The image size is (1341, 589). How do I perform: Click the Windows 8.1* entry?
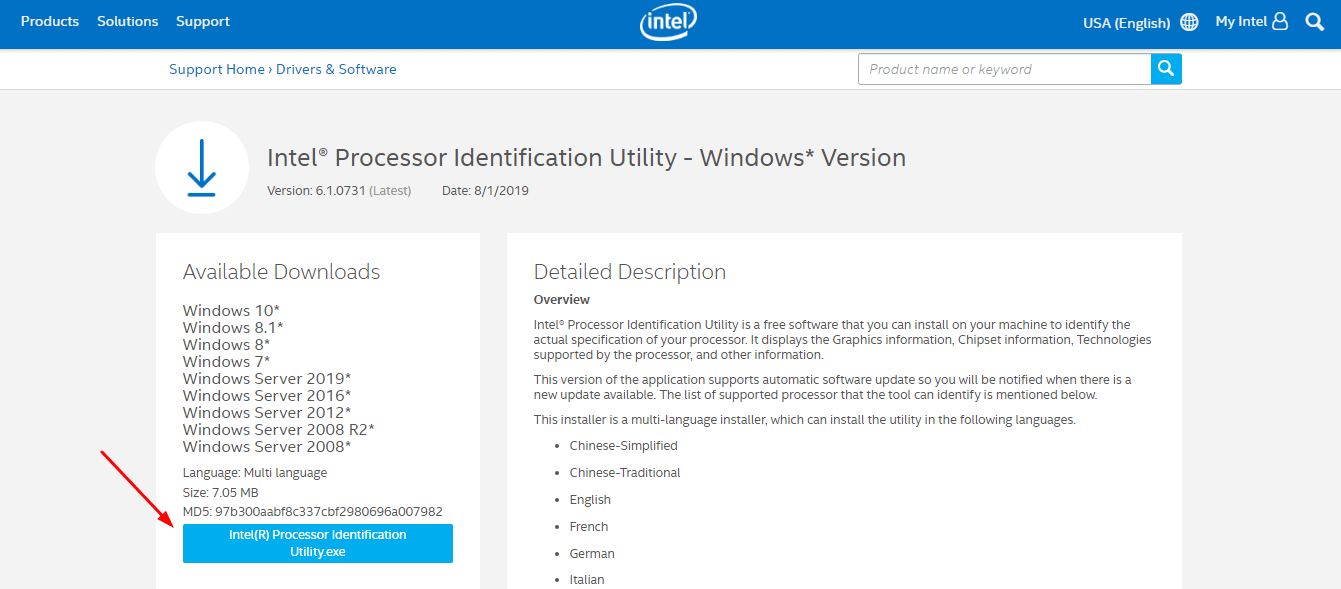coord(233,328)
